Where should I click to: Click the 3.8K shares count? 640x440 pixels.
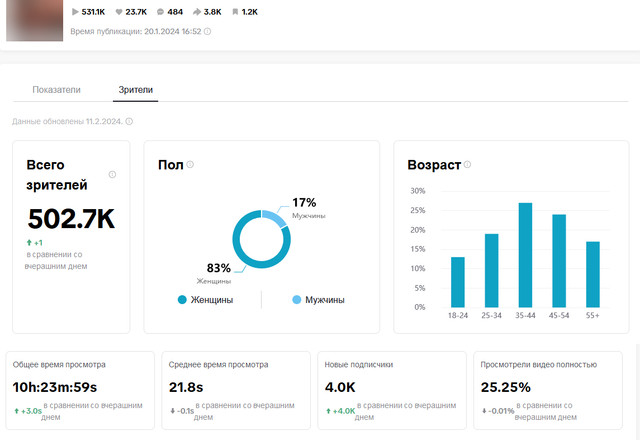212,12
